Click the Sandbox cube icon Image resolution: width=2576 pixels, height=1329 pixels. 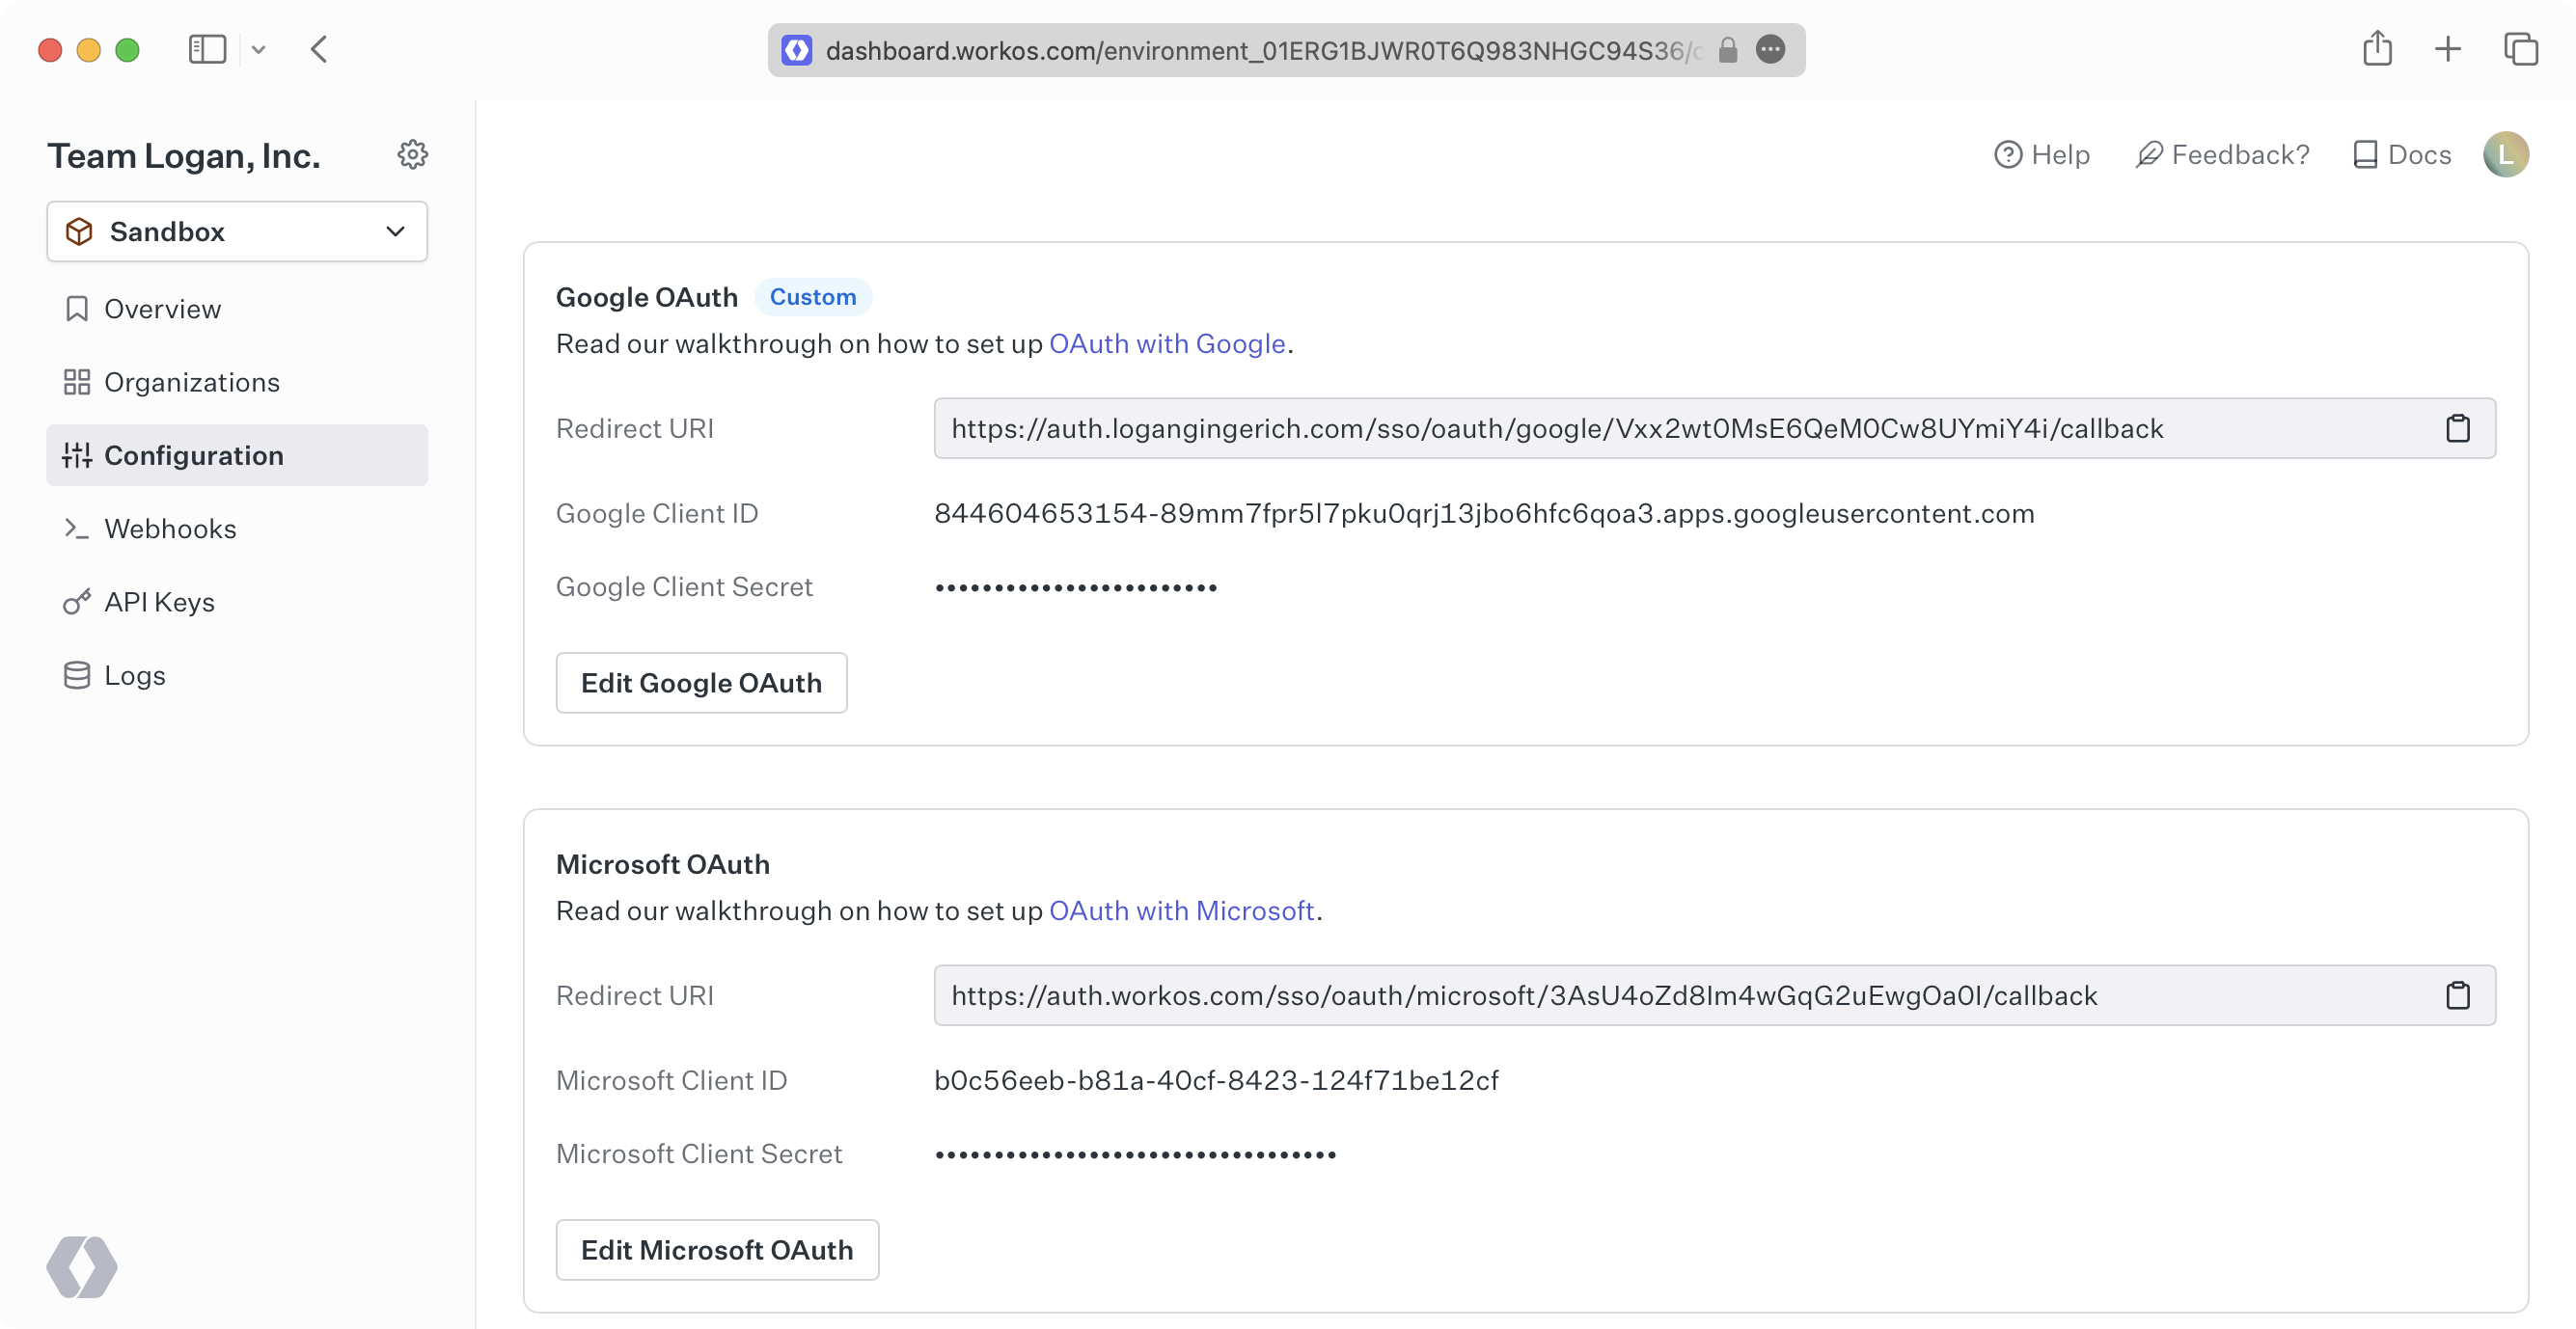point(79,231)
